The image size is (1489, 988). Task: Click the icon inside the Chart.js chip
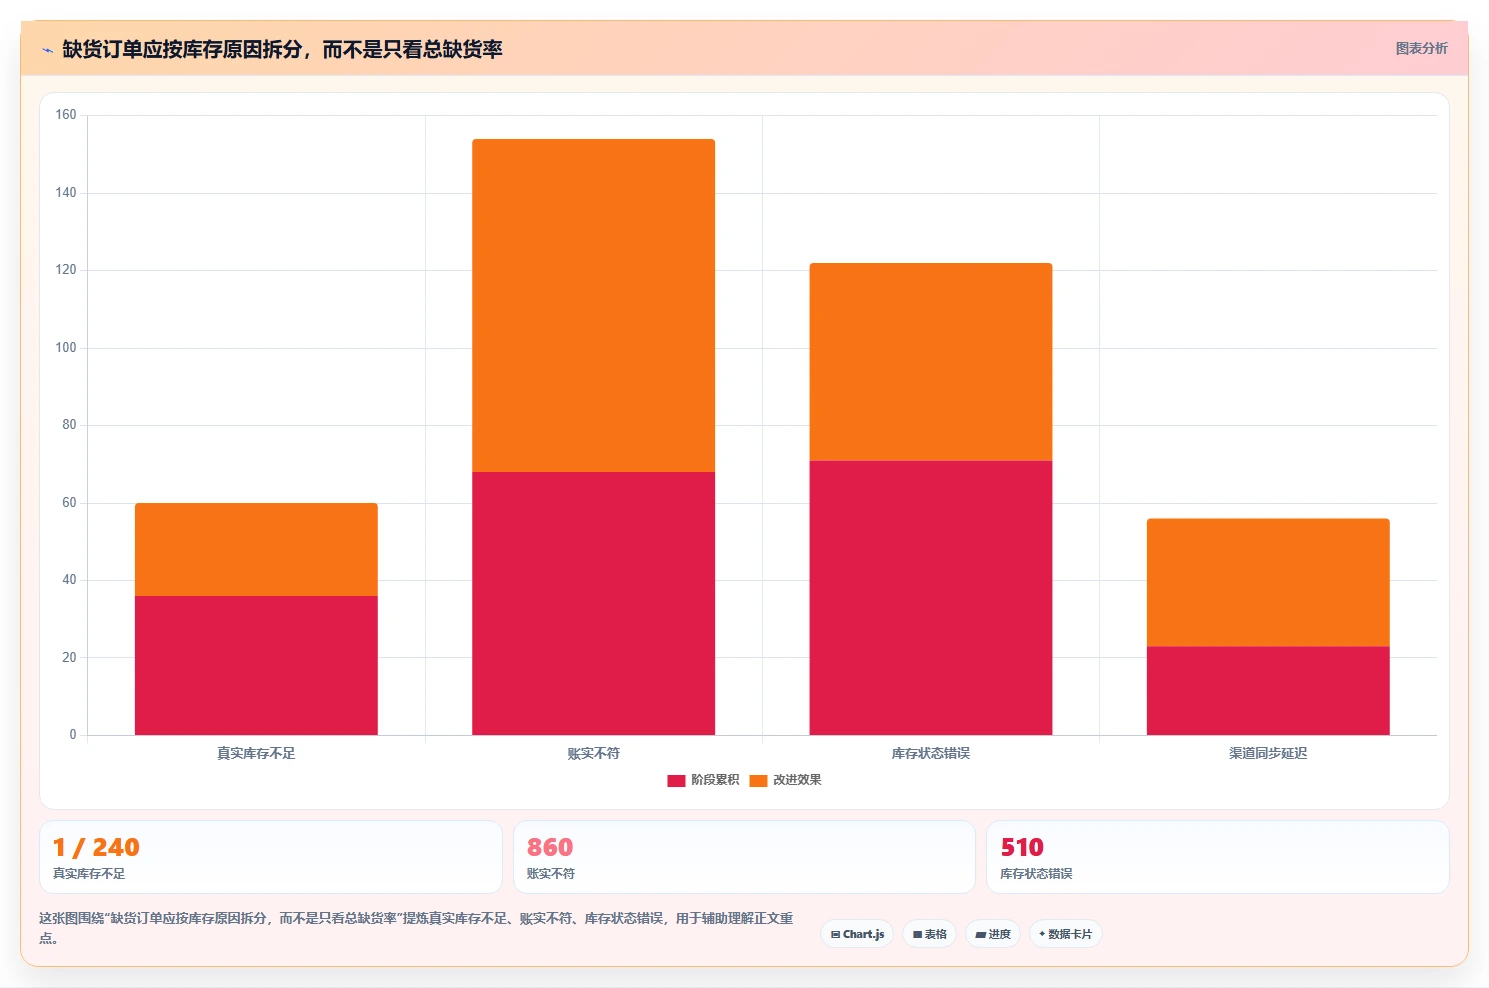(x=835, y=935)
